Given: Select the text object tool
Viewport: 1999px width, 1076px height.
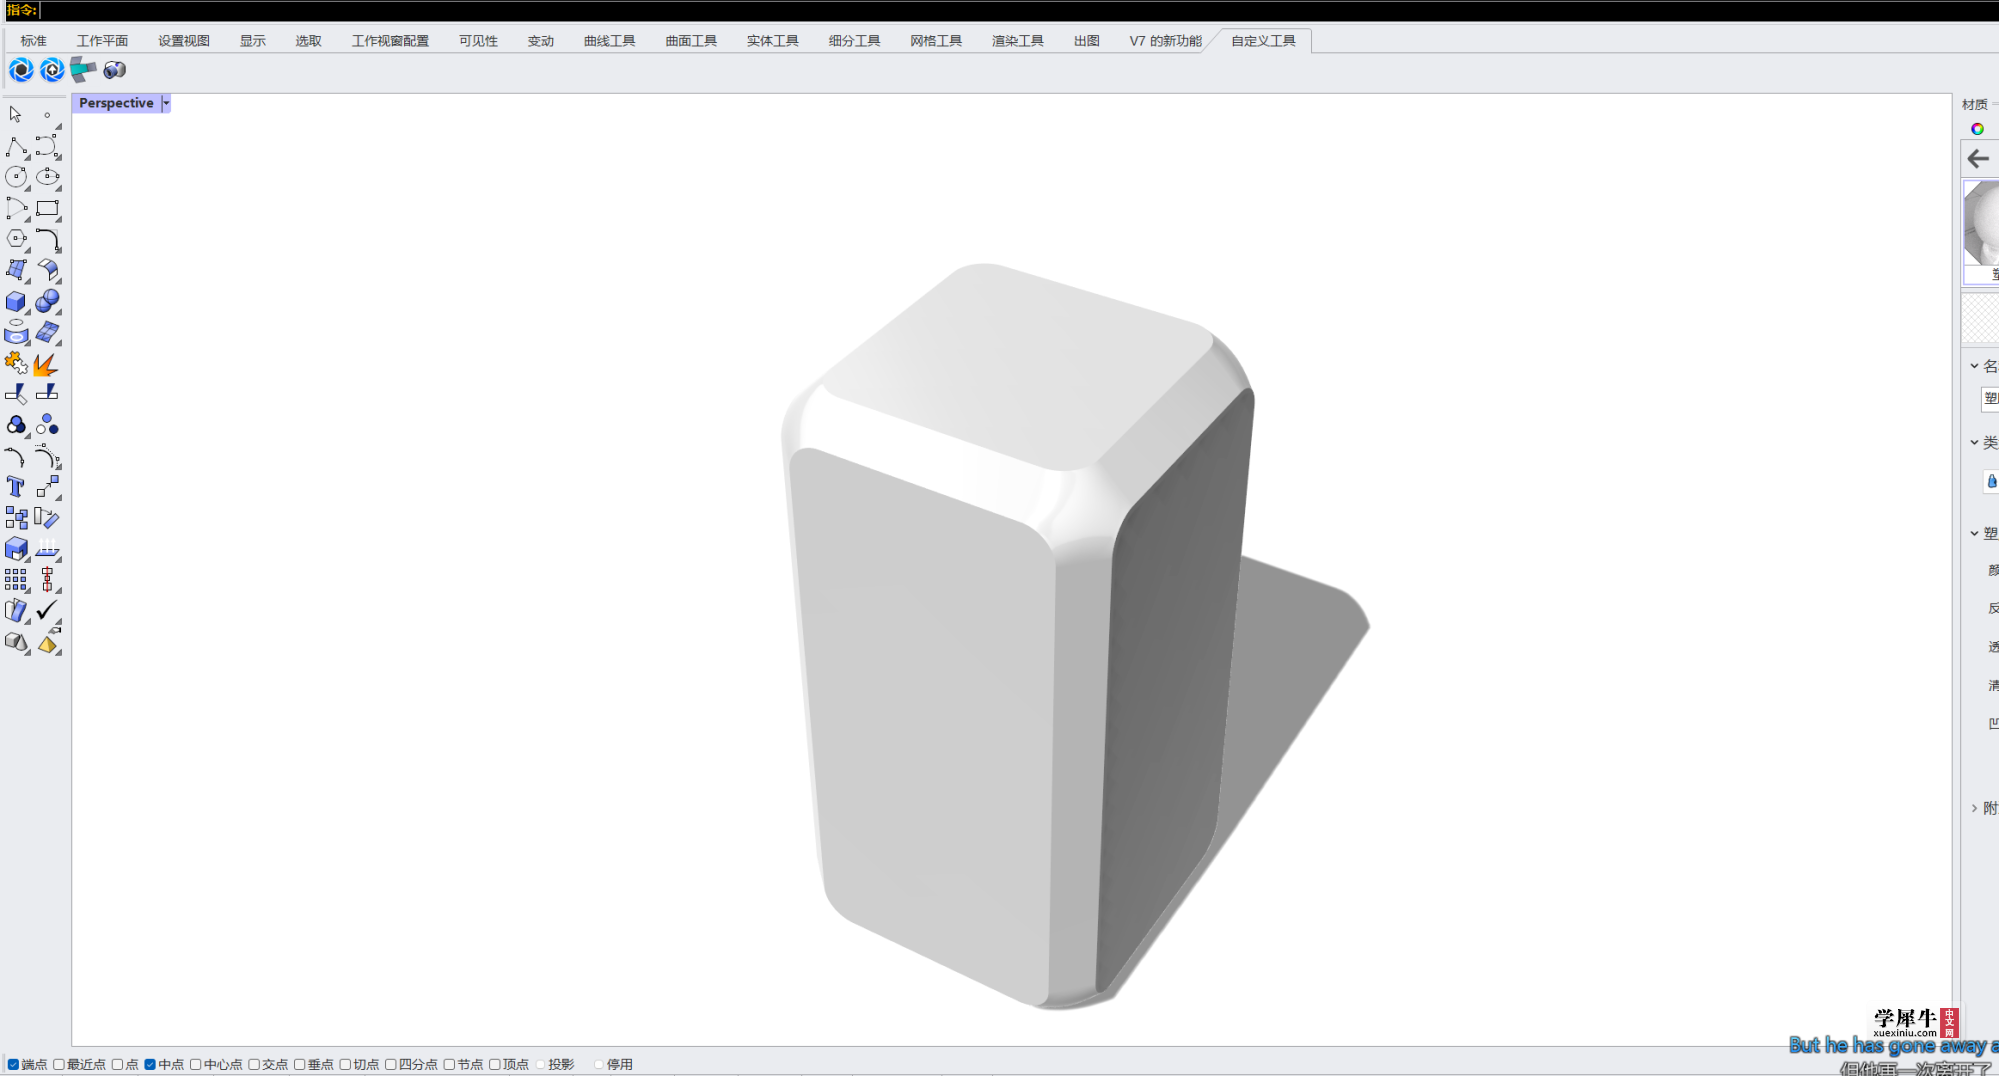Looking at the screenshot, I should click(x=16, y=487).
